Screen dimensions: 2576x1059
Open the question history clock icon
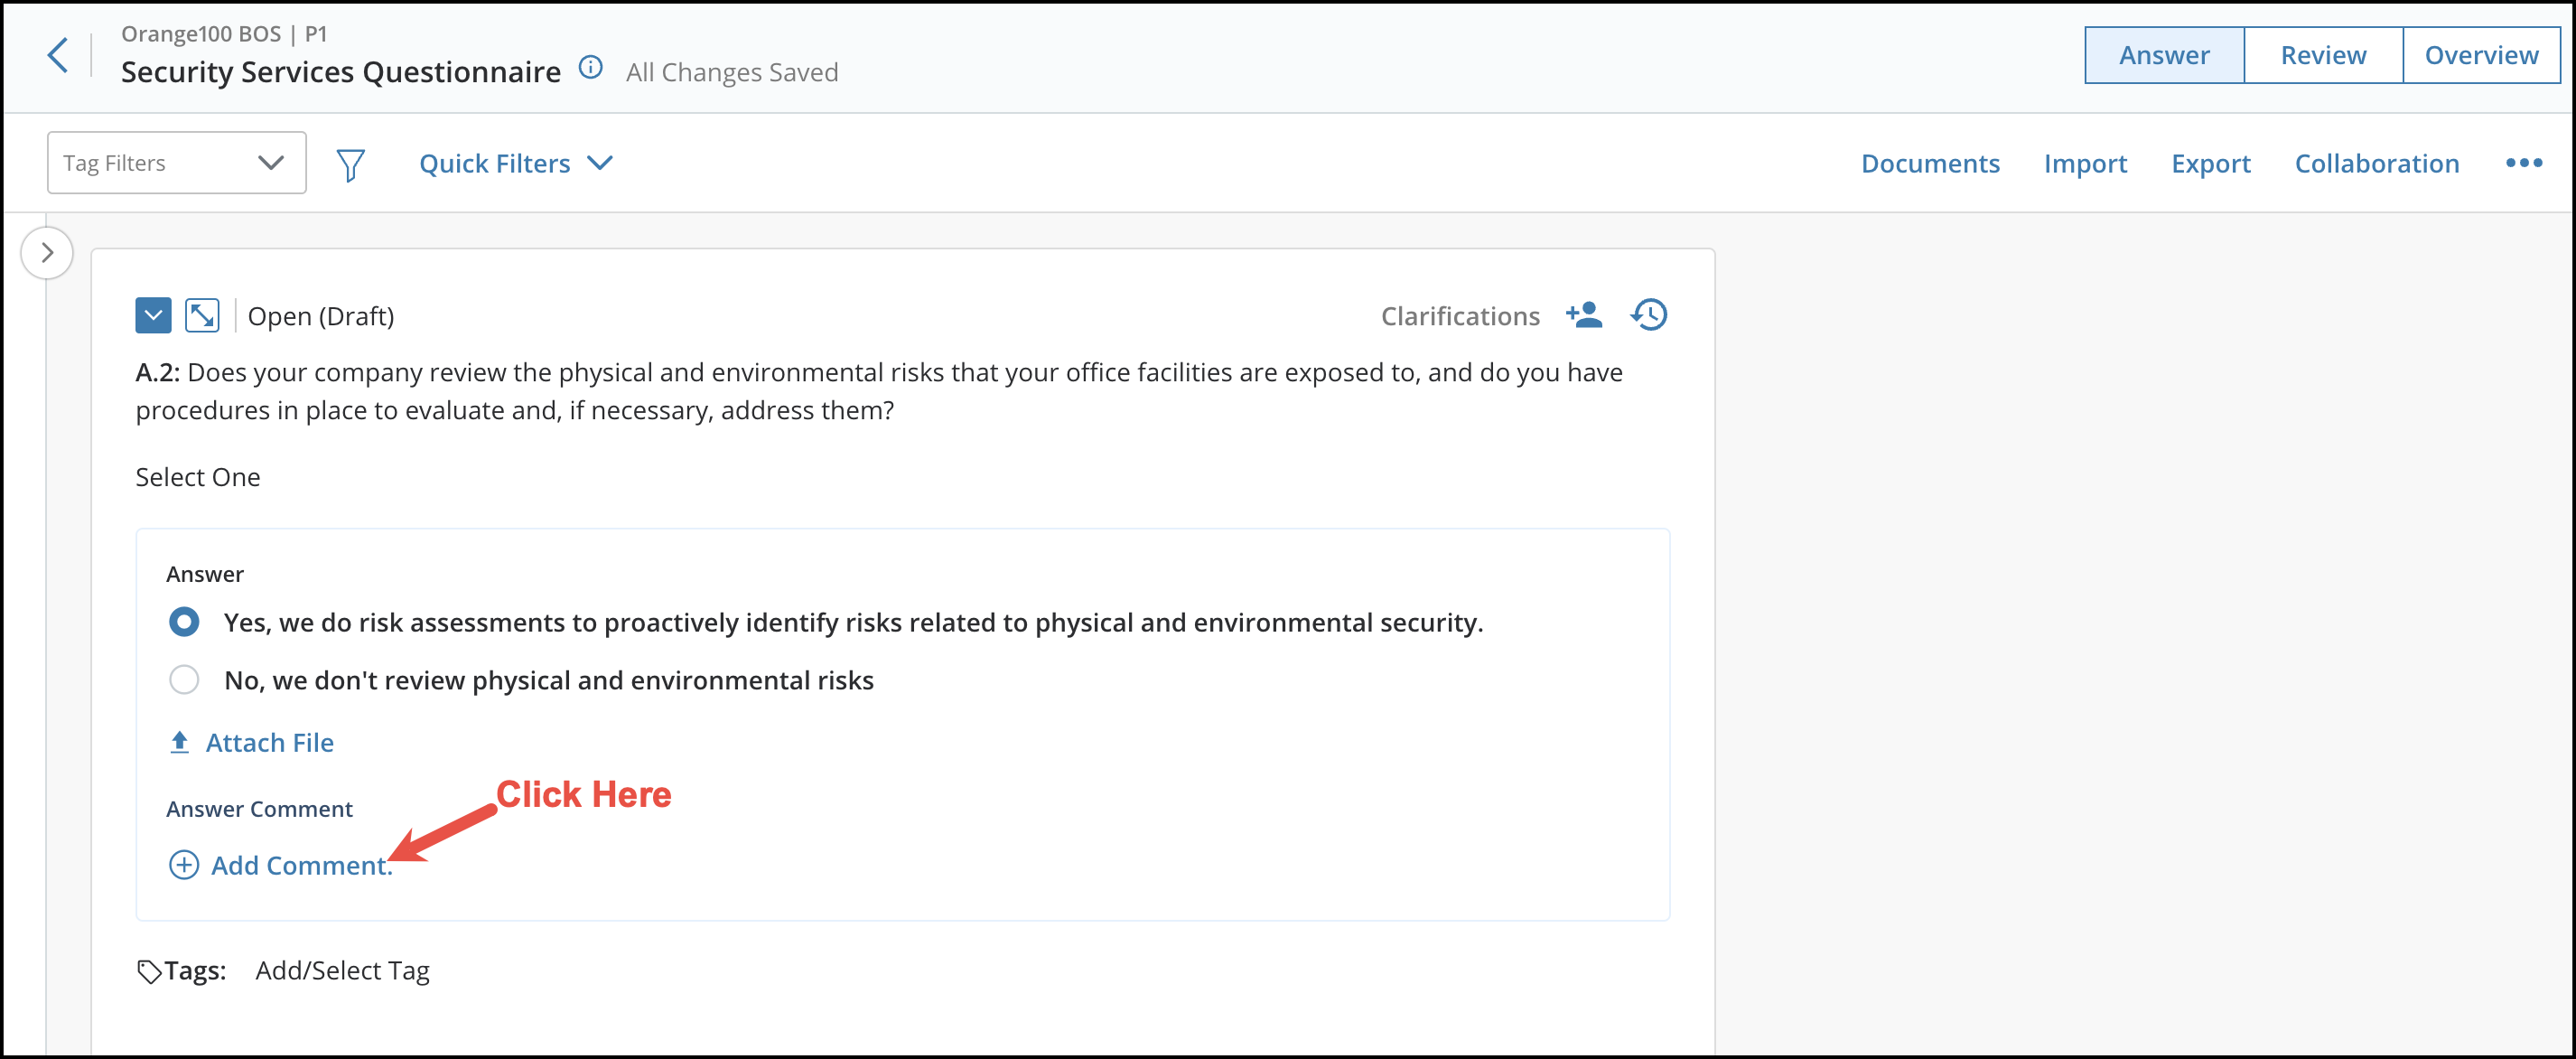pyautogui.click(x=1649, y=315)
